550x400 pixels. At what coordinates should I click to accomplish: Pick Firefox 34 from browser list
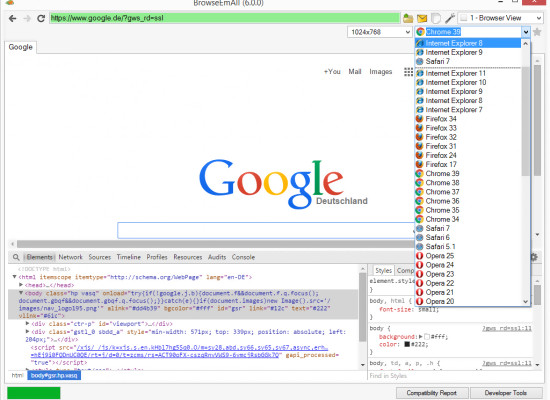click(468, 119)
